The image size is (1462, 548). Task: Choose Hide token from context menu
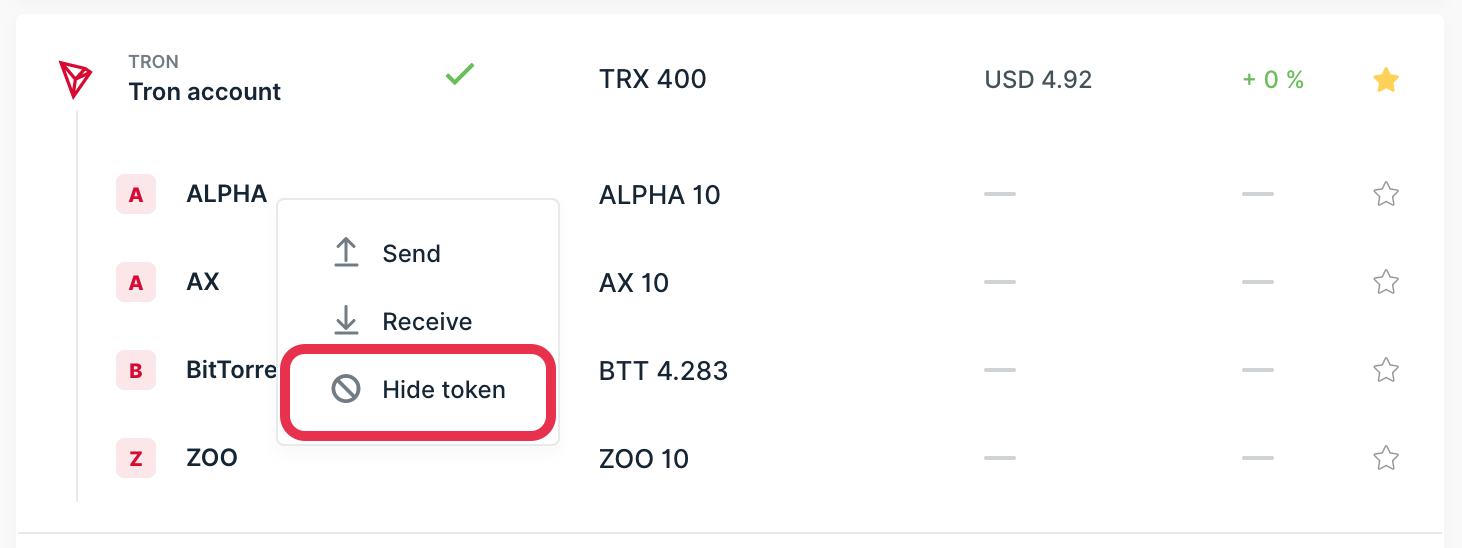click(x=443, y=390)
